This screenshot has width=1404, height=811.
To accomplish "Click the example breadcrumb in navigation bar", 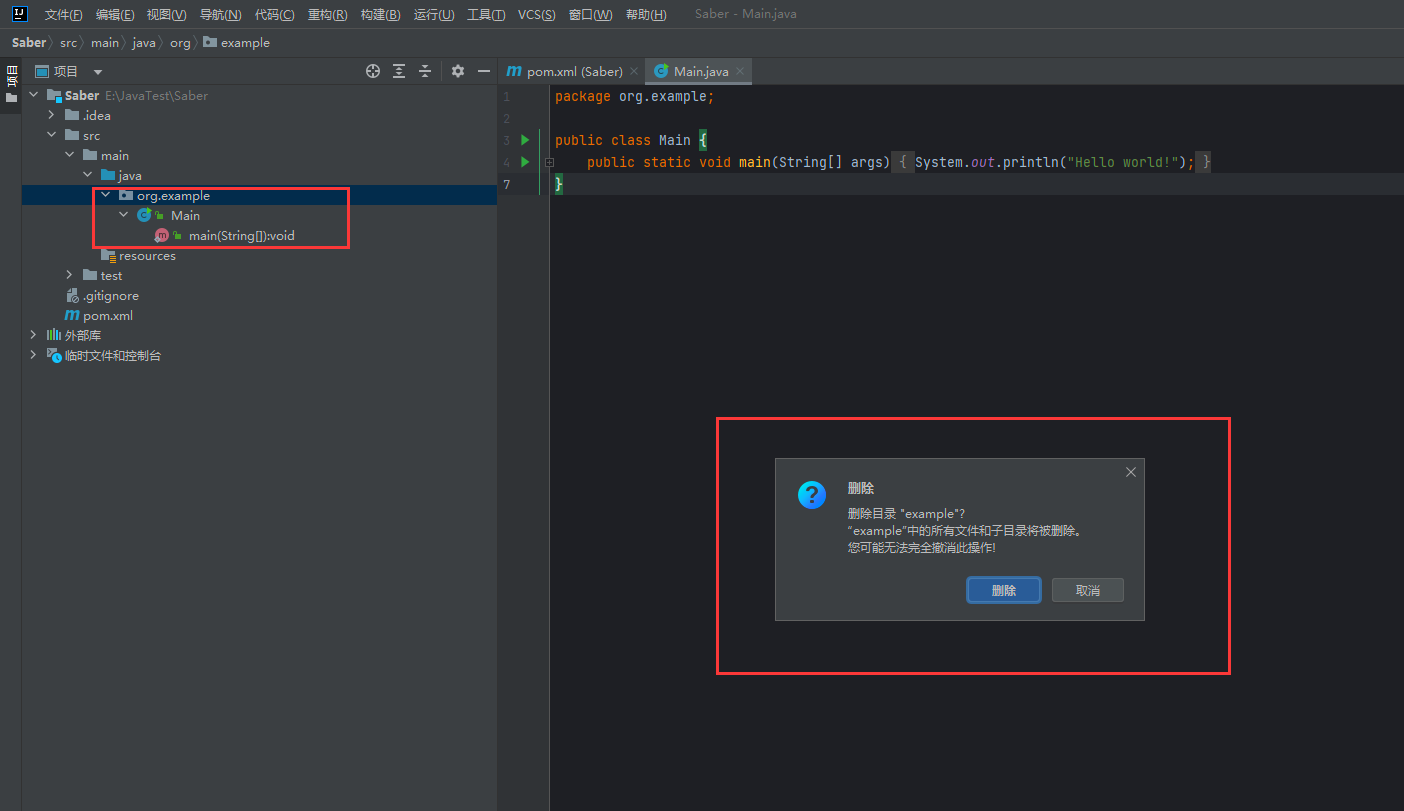I will [x=245, y=43].
